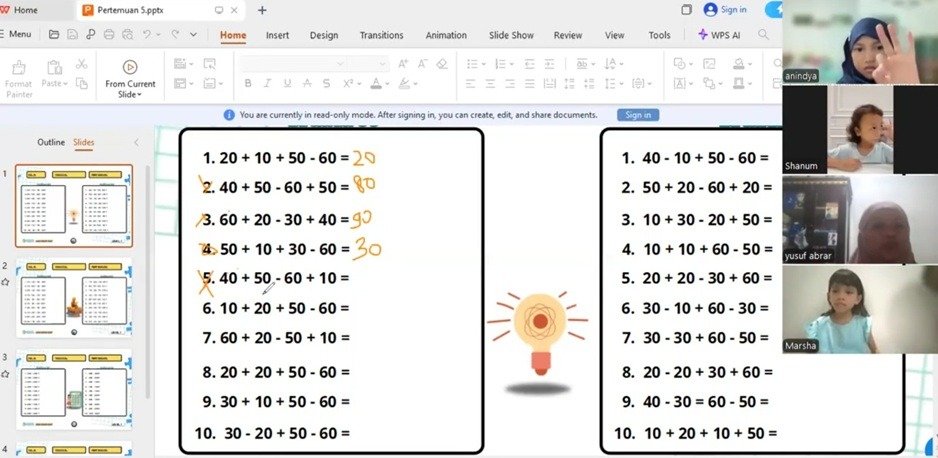The width and height of the screenshot is (938, 458).
Task: Switch to the Transitions ribbon tab
Action: (381, 35)
